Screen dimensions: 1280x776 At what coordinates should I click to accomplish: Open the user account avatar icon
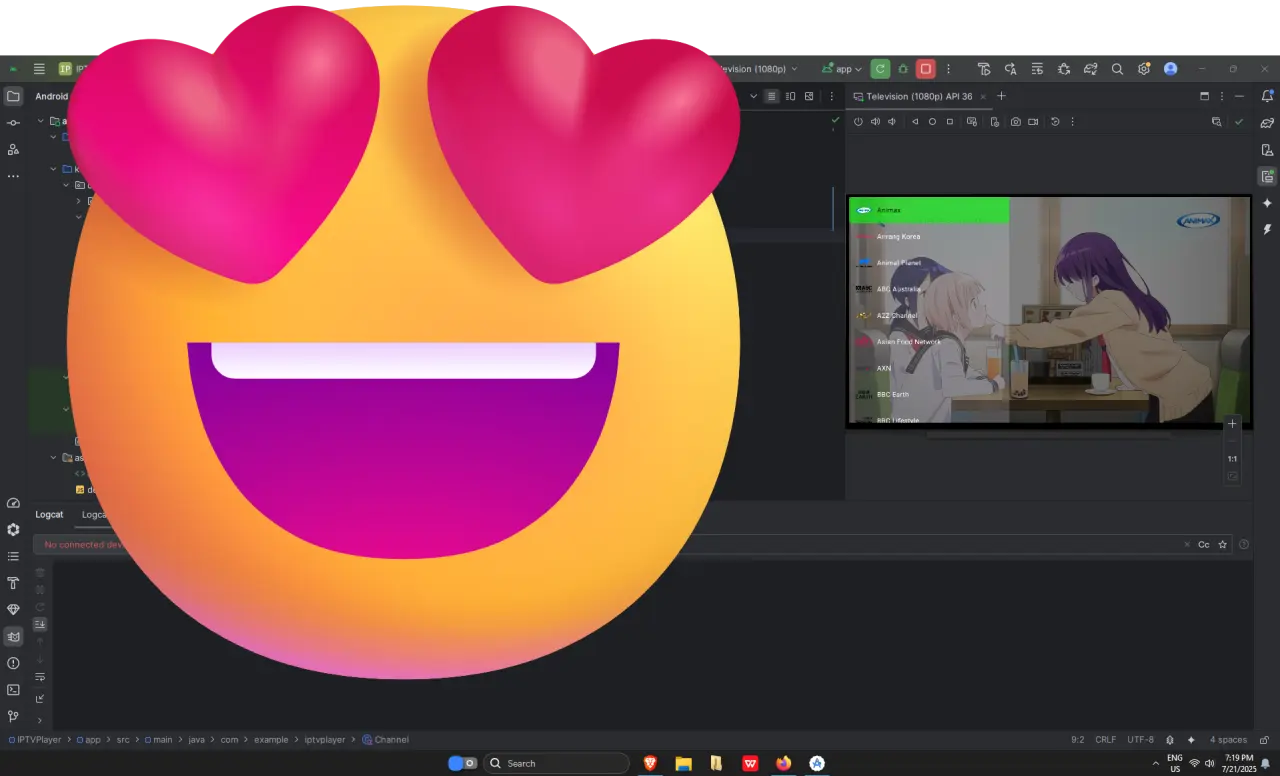coord(1171,69)
